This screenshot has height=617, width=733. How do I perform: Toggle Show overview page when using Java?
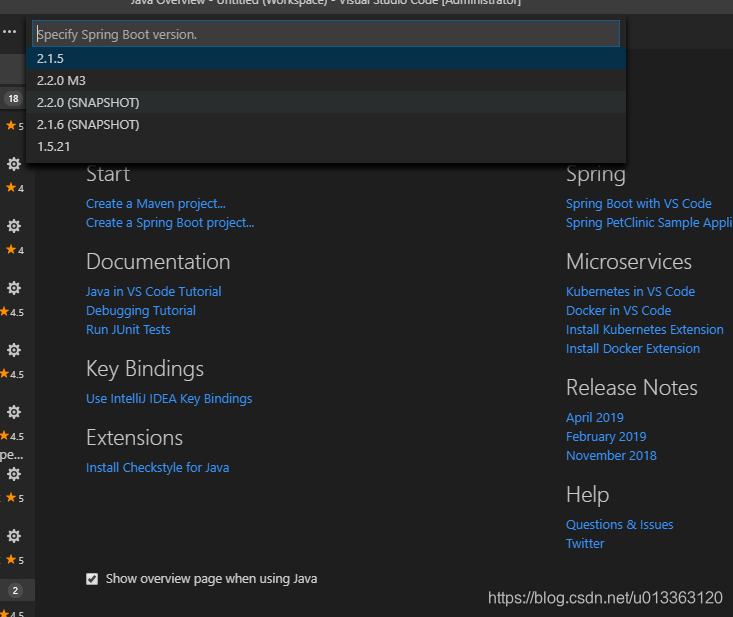click(92, 579)
